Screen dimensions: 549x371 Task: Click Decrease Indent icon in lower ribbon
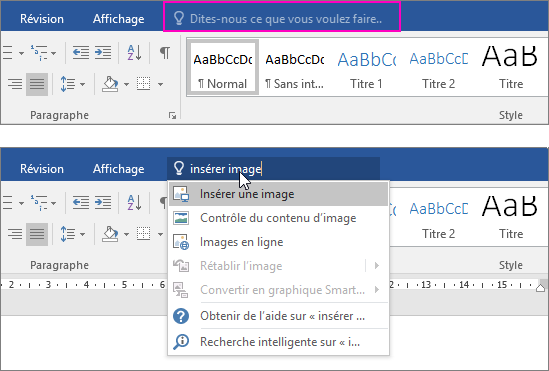coord(81,203)
